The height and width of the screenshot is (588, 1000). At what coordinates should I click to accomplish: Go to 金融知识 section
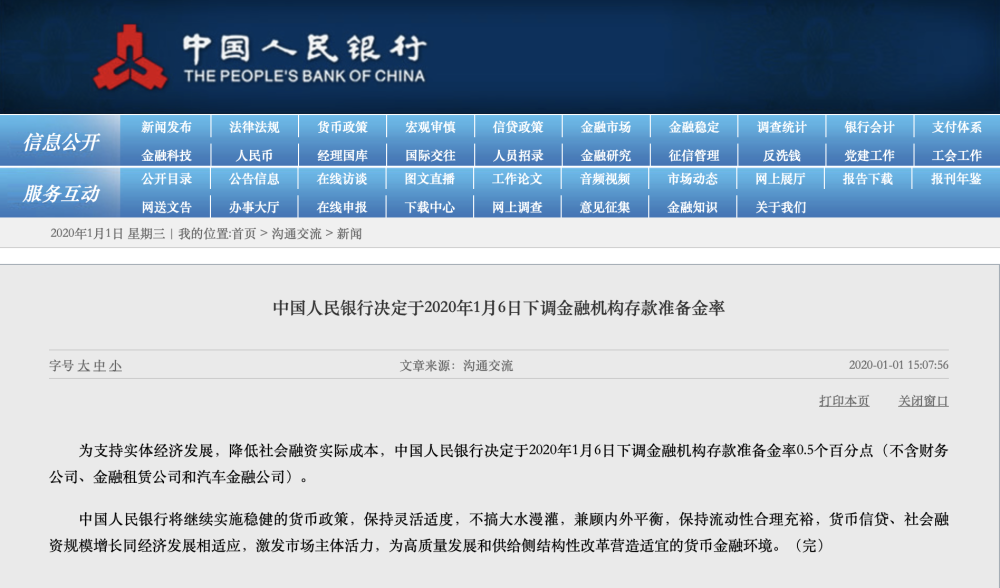693,207
